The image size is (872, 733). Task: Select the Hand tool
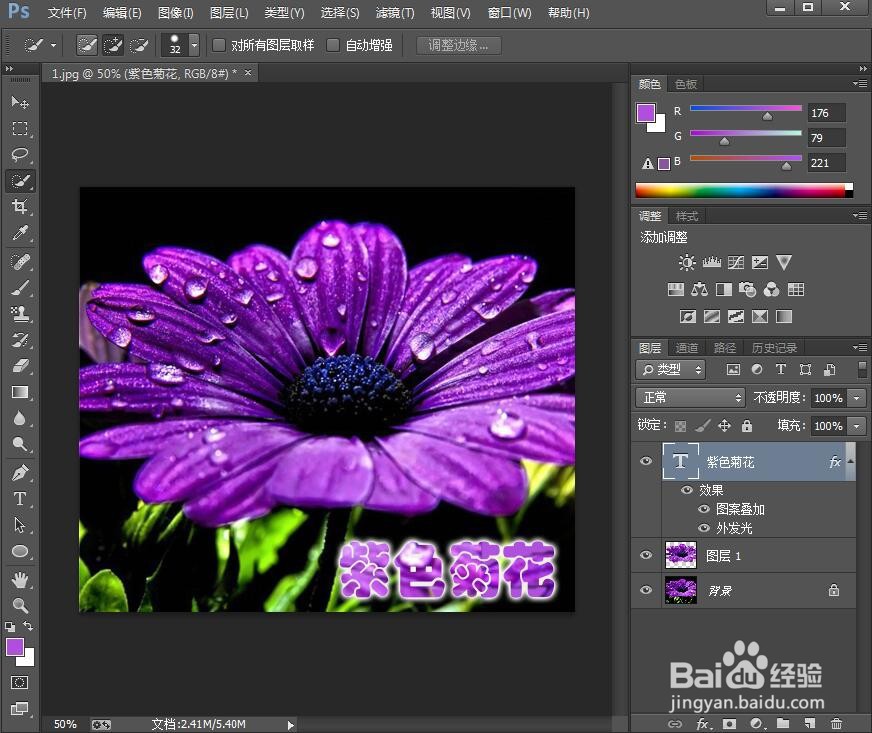20,578
